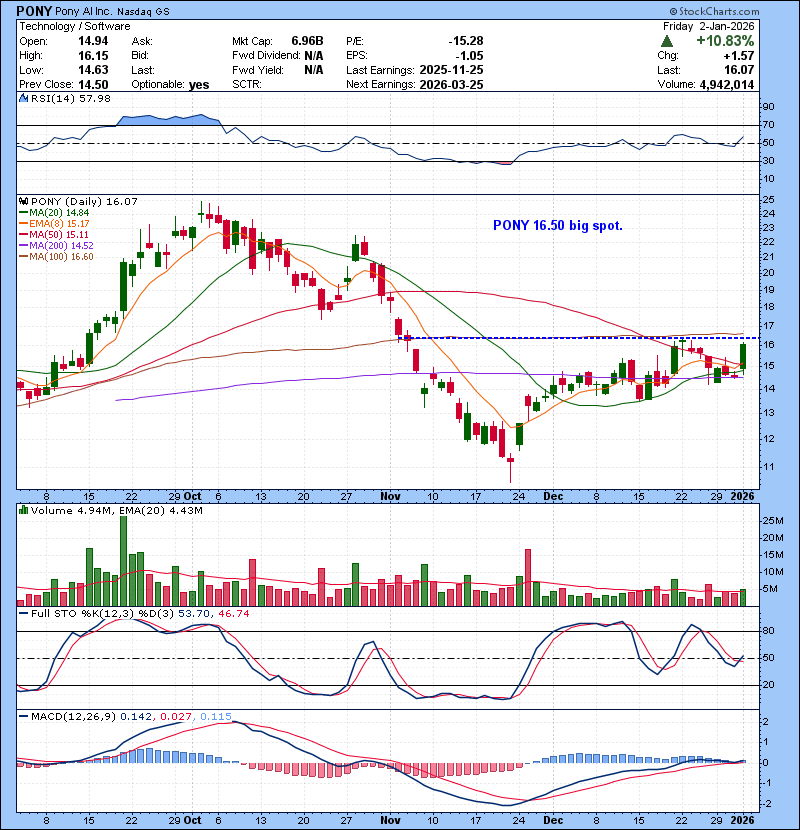
Task: Click the 11 price level on the price axis
Action: tap(768, 467)
